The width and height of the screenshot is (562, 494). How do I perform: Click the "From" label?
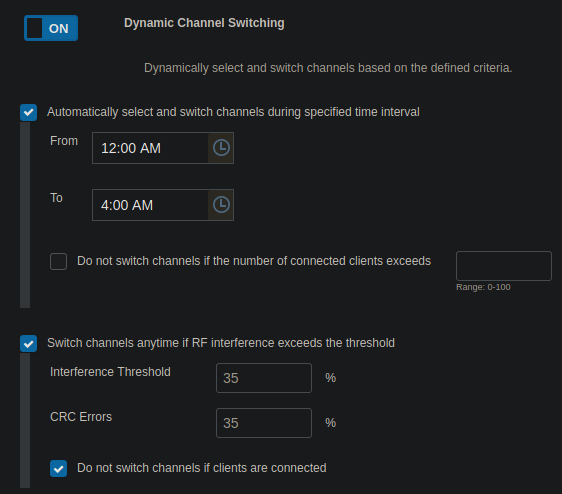64,141
